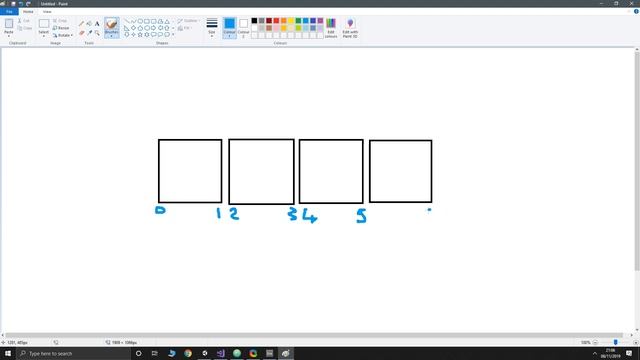Click the horizontal scrollbar

point(314,335)
